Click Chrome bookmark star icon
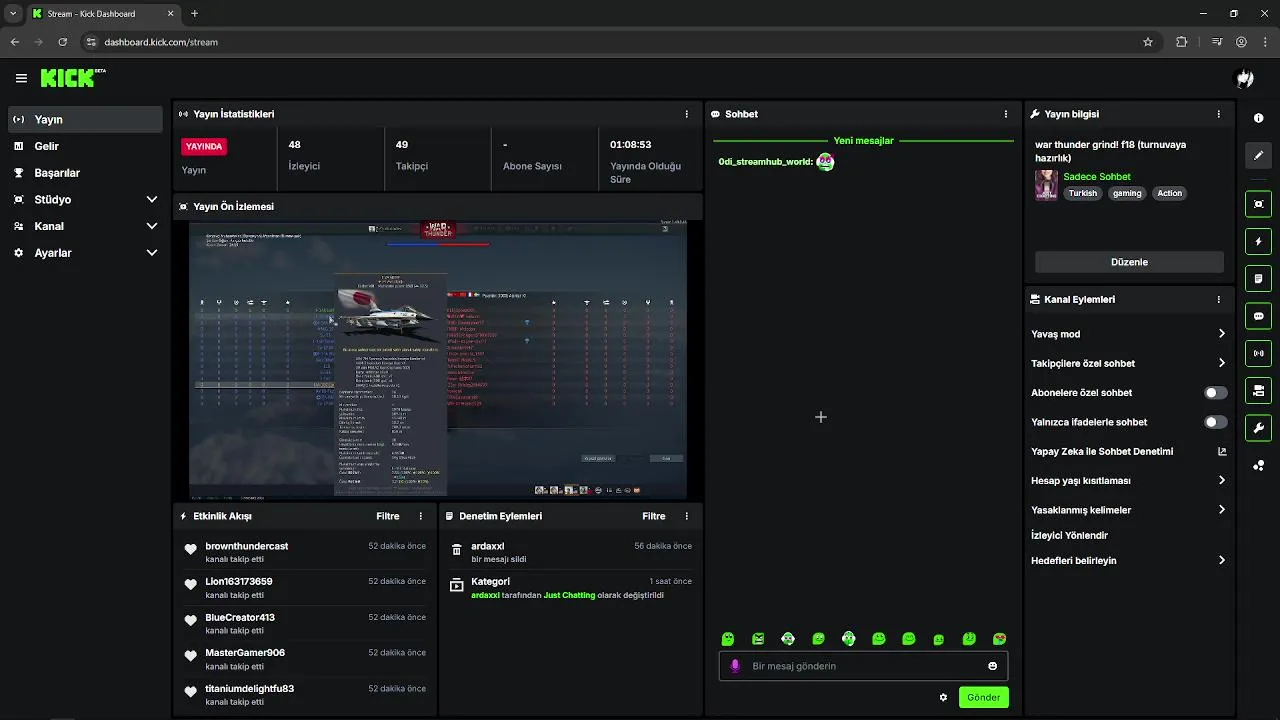This screenshot has width=1280, height=720. pyautogui.click(x=1148, y=42)
